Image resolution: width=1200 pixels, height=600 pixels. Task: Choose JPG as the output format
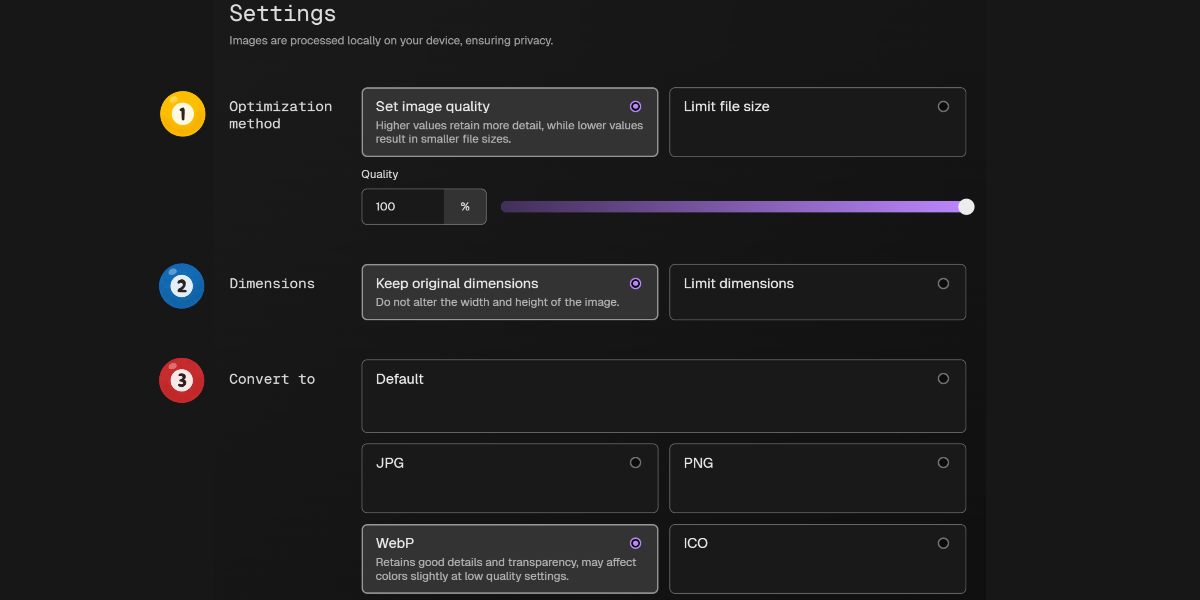tap(510, 478)
